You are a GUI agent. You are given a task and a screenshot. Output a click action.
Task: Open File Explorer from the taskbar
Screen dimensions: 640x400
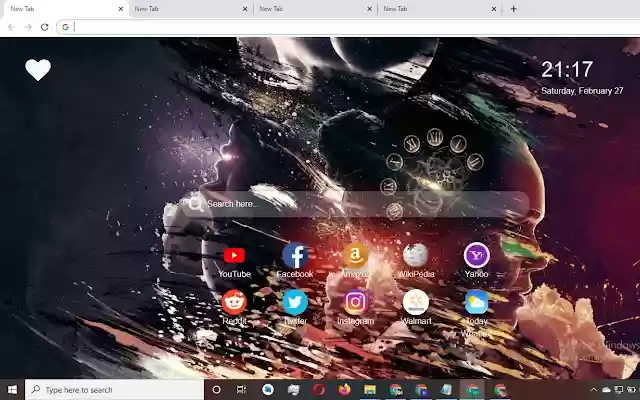370,390
